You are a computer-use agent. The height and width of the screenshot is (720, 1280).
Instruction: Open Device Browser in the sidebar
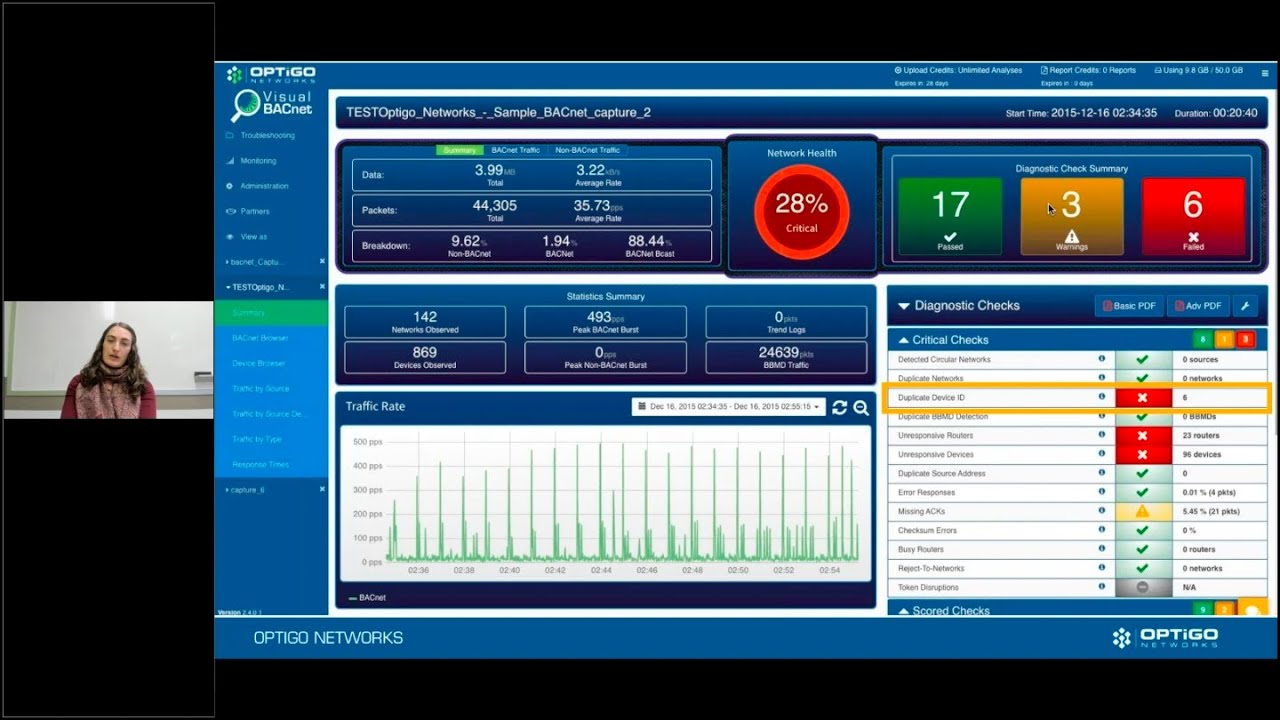coord(258,363)
